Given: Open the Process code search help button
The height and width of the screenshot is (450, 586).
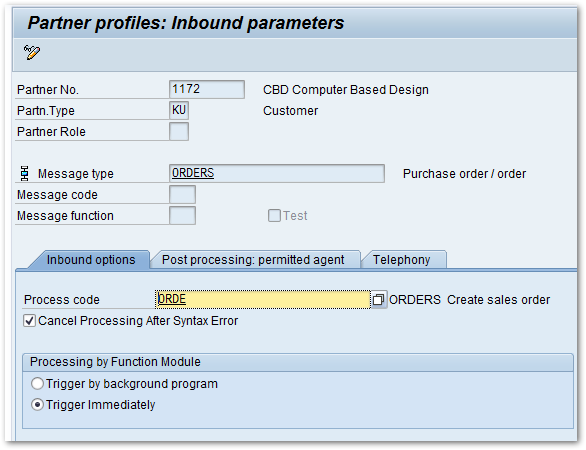Looking at the screenshot, I should click(379, 299).
